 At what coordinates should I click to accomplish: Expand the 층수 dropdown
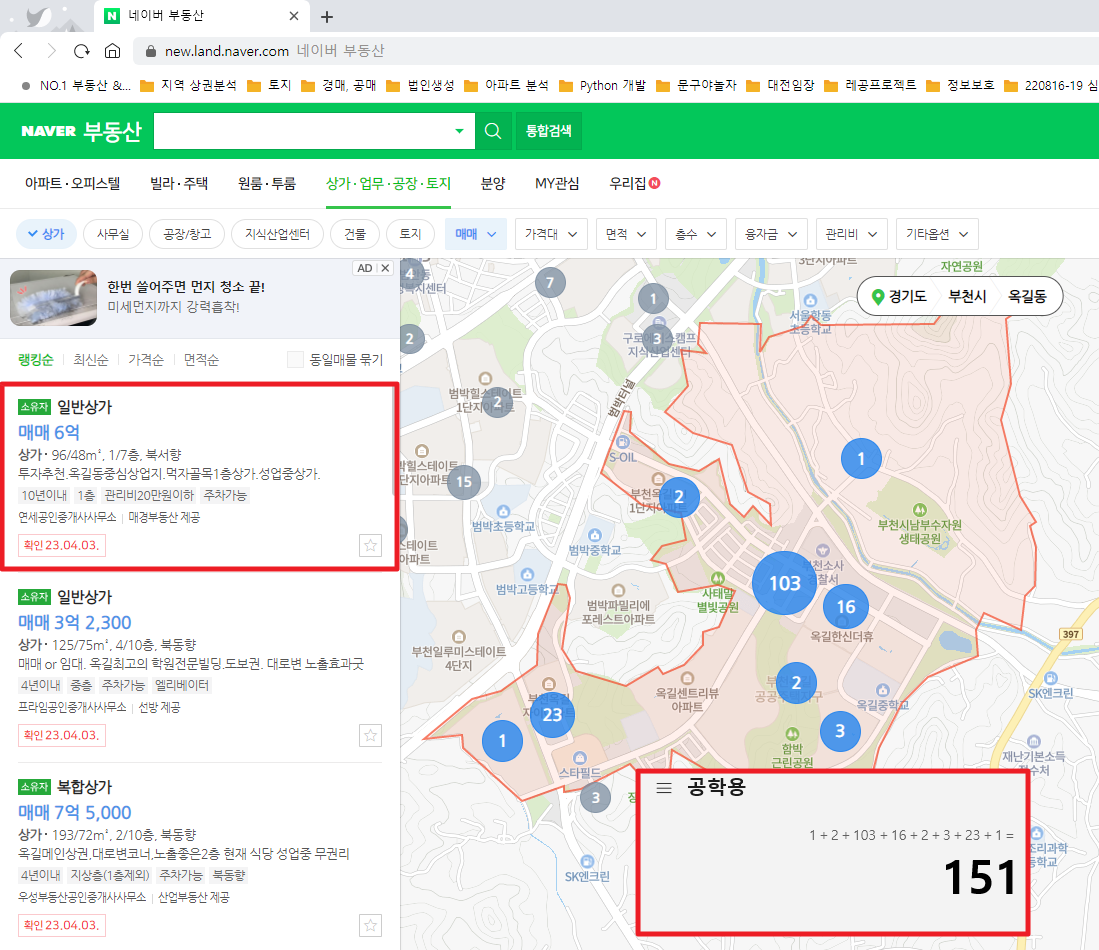click(x=695, y=234)
